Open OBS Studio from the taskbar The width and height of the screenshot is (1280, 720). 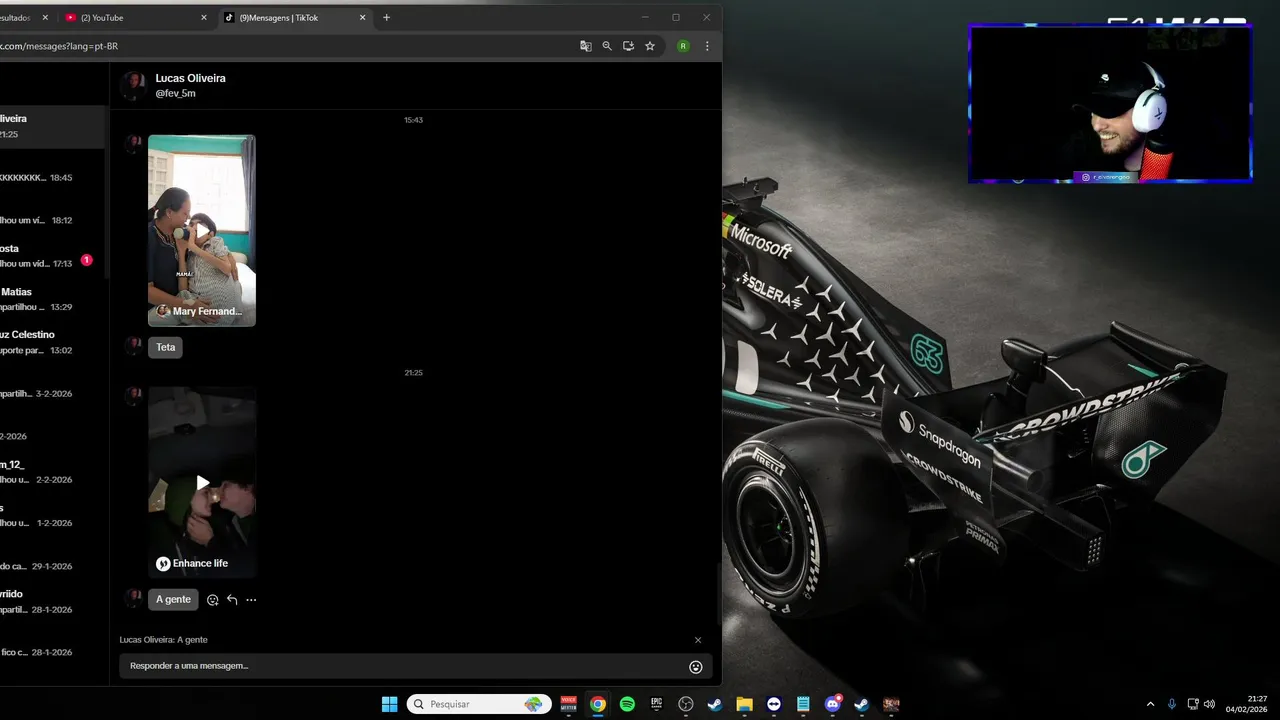686,704
